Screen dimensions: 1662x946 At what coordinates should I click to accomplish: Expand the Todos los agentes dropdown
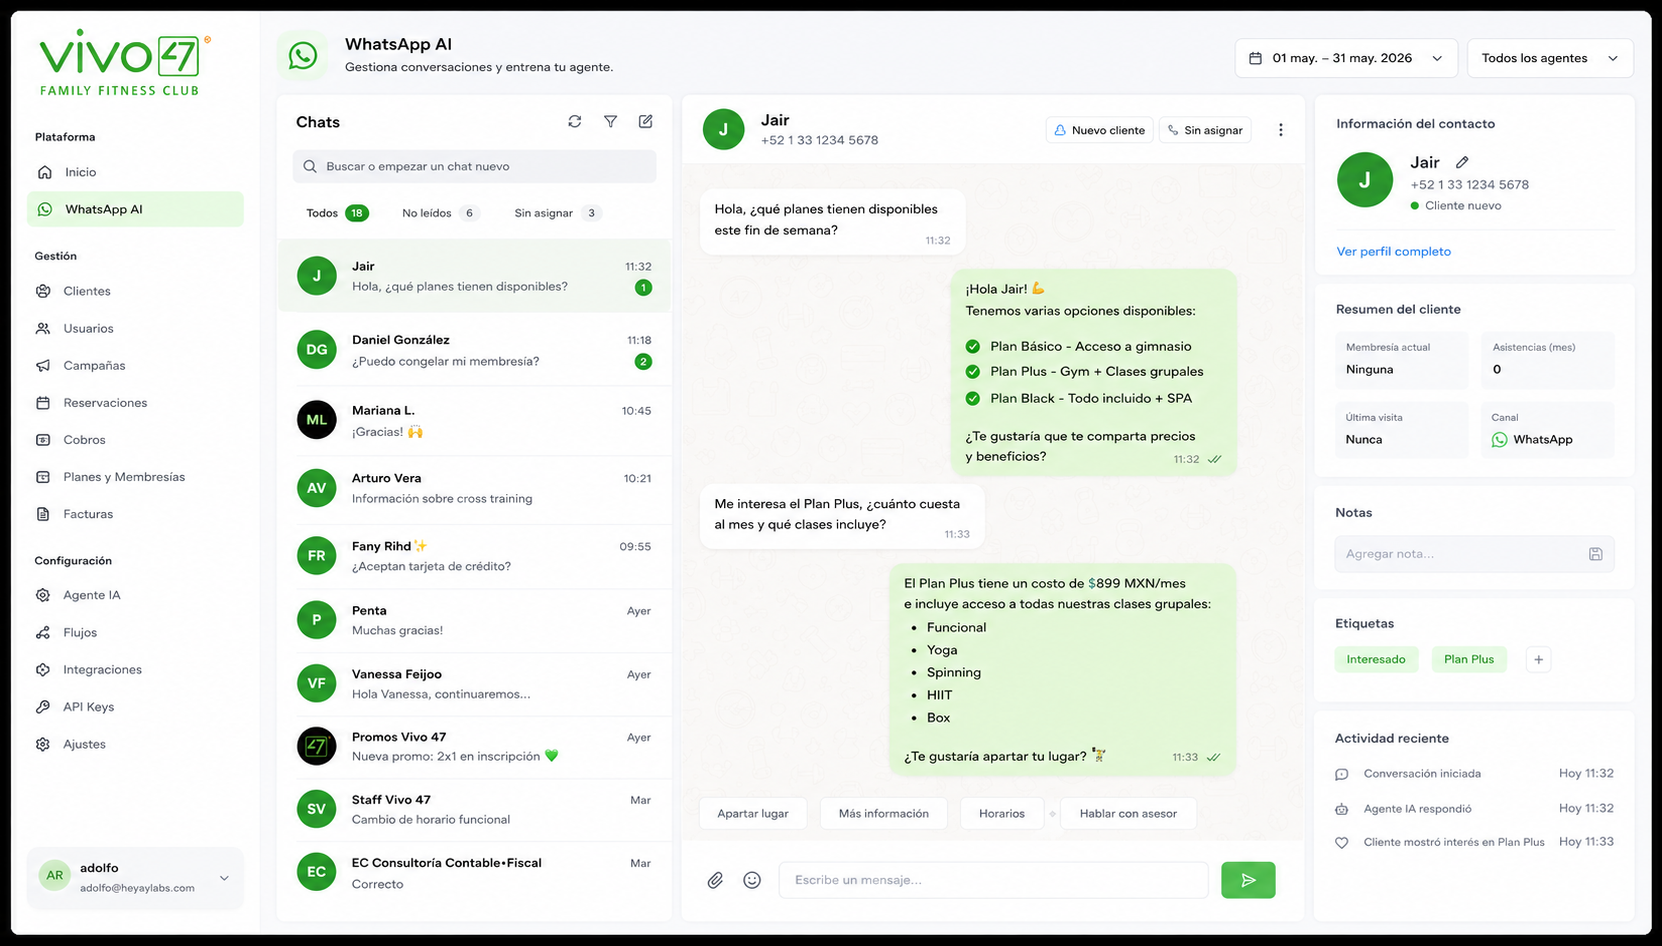pyautogui.click(x=1550, y=58)
